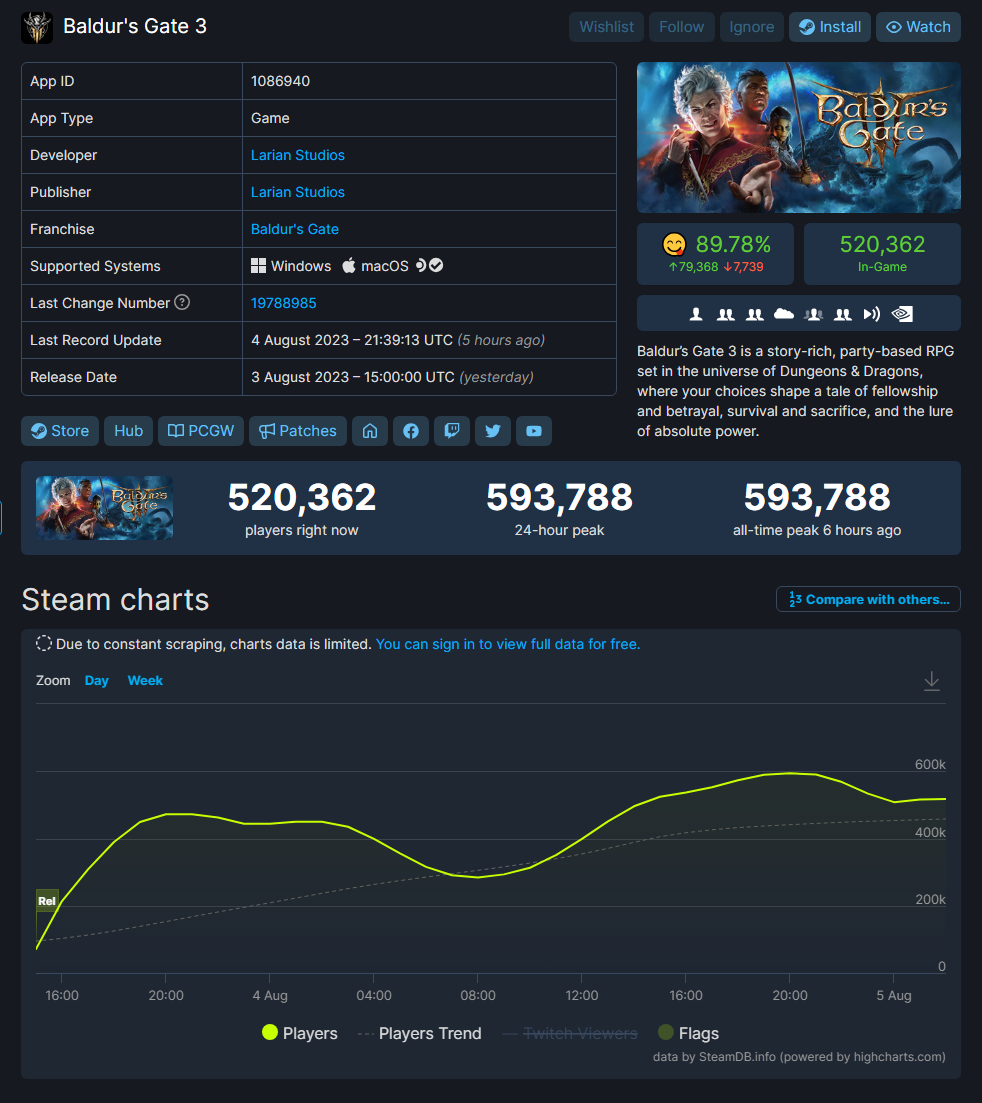
Task: Open the Store page button
Action: 60,431
